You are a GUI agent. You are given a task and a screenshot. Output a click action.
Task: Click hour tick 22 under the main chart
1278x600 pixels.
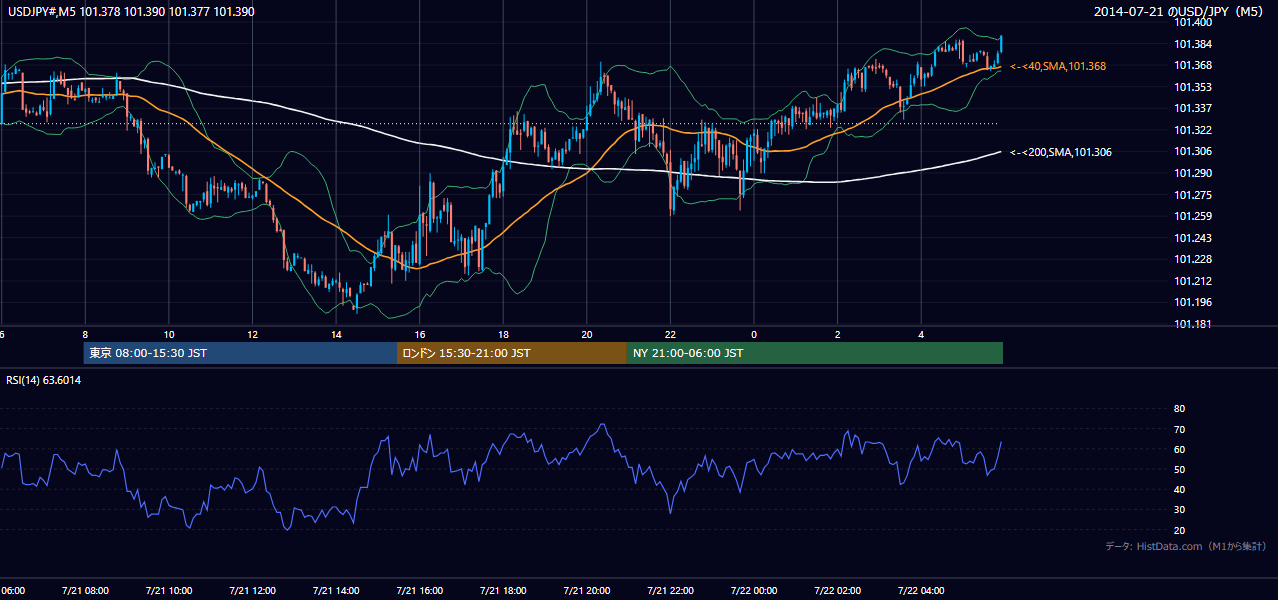click(670, 334)
